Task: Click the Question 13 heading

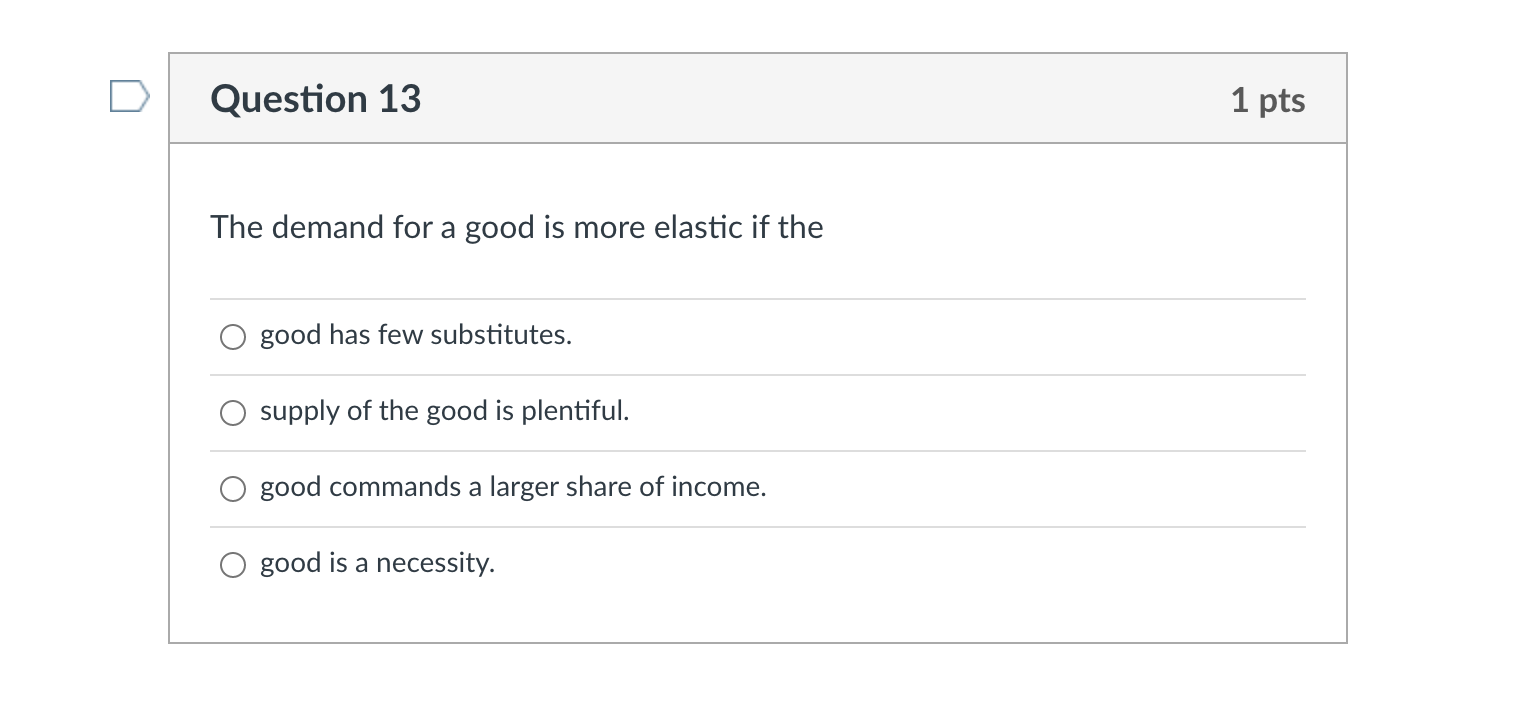Action: [x=315, y=98]
